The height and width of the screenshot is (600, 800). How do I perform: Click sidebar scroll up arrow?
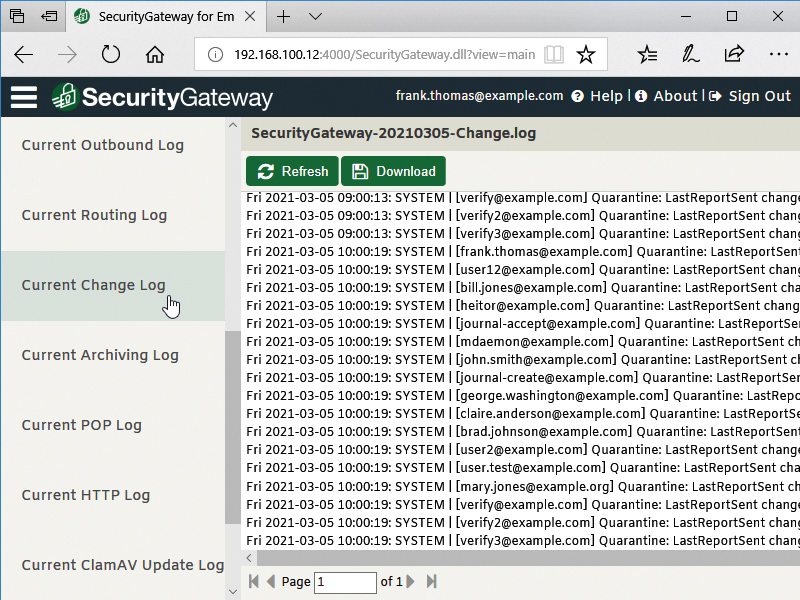[x=233, y=125]
